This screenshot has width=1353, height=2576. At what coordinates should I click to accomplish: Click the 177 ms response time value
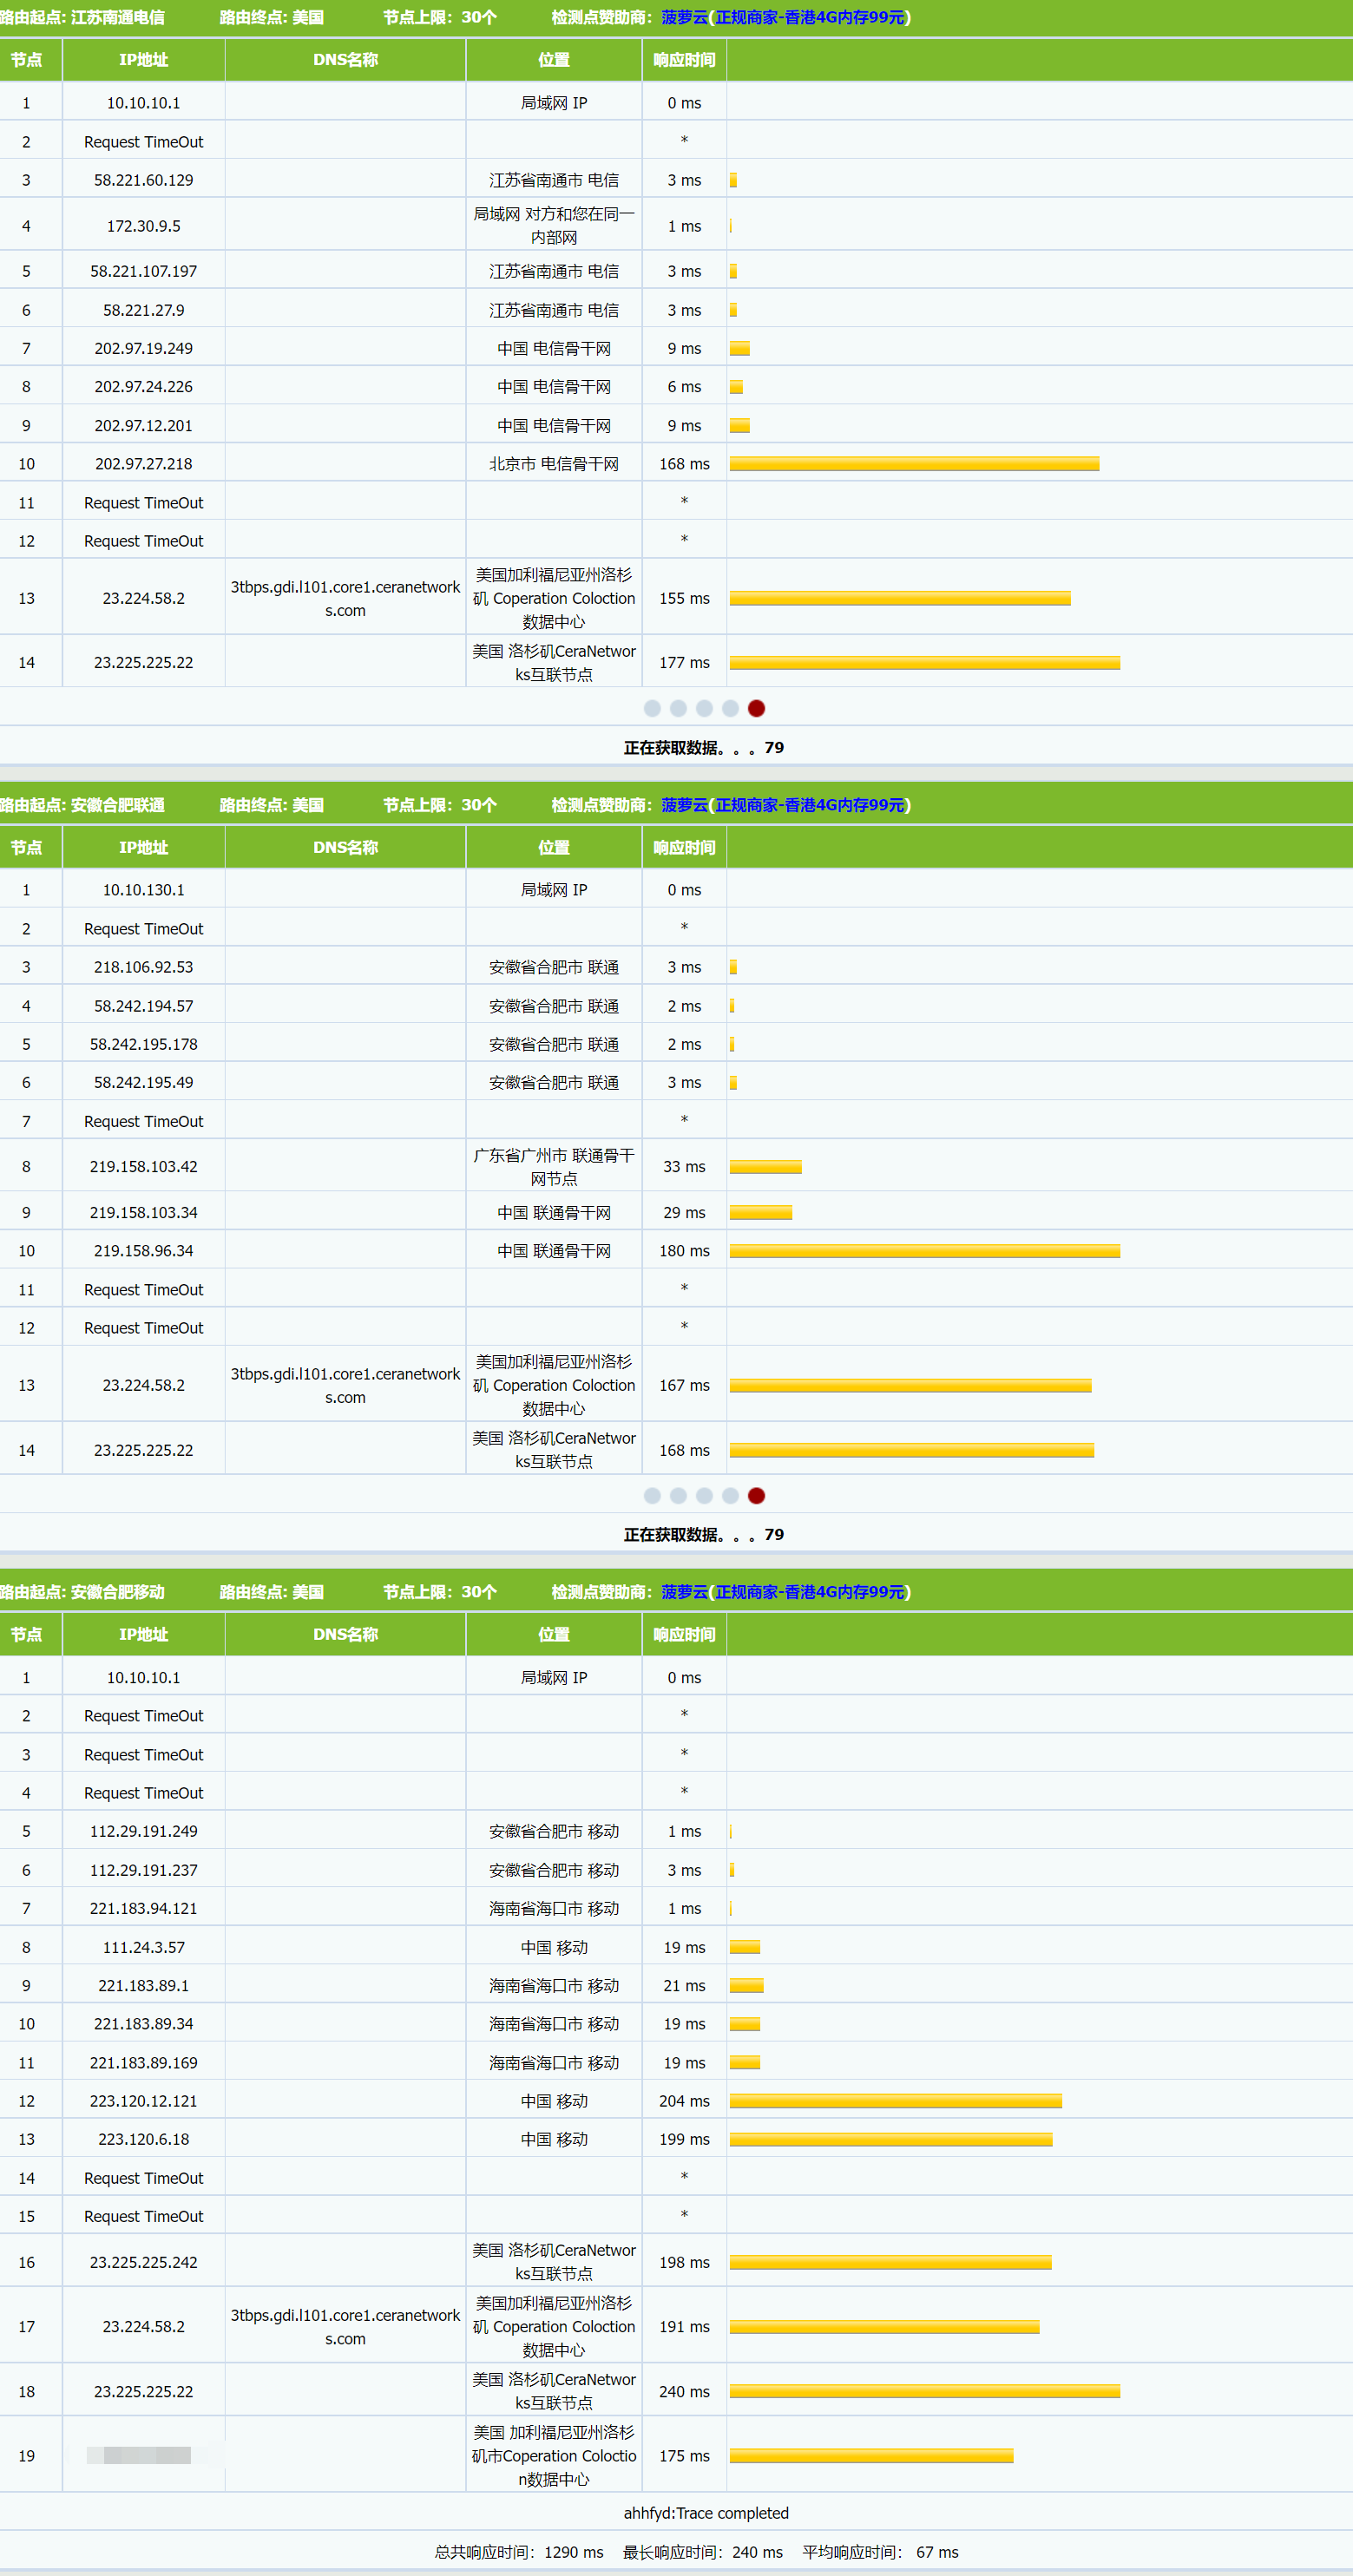pyautogui.click(x=685, y=662)
